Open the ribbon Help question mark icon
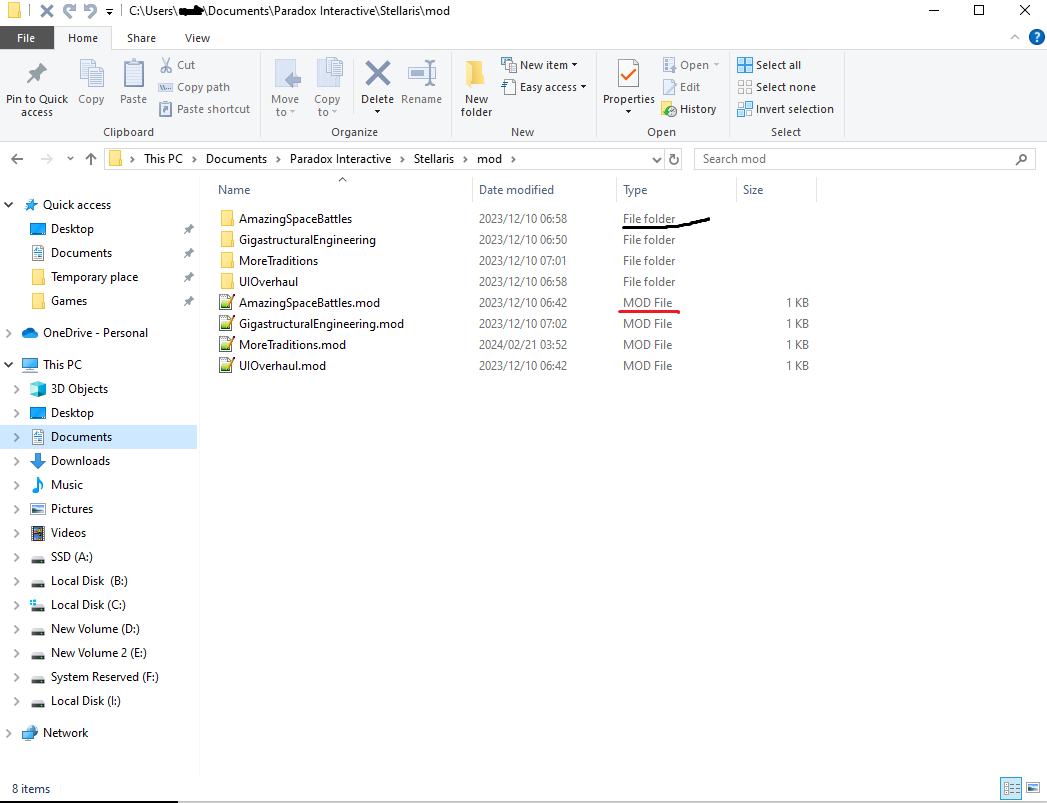The image size is (1047, 803). click(x=1036, y=37)
